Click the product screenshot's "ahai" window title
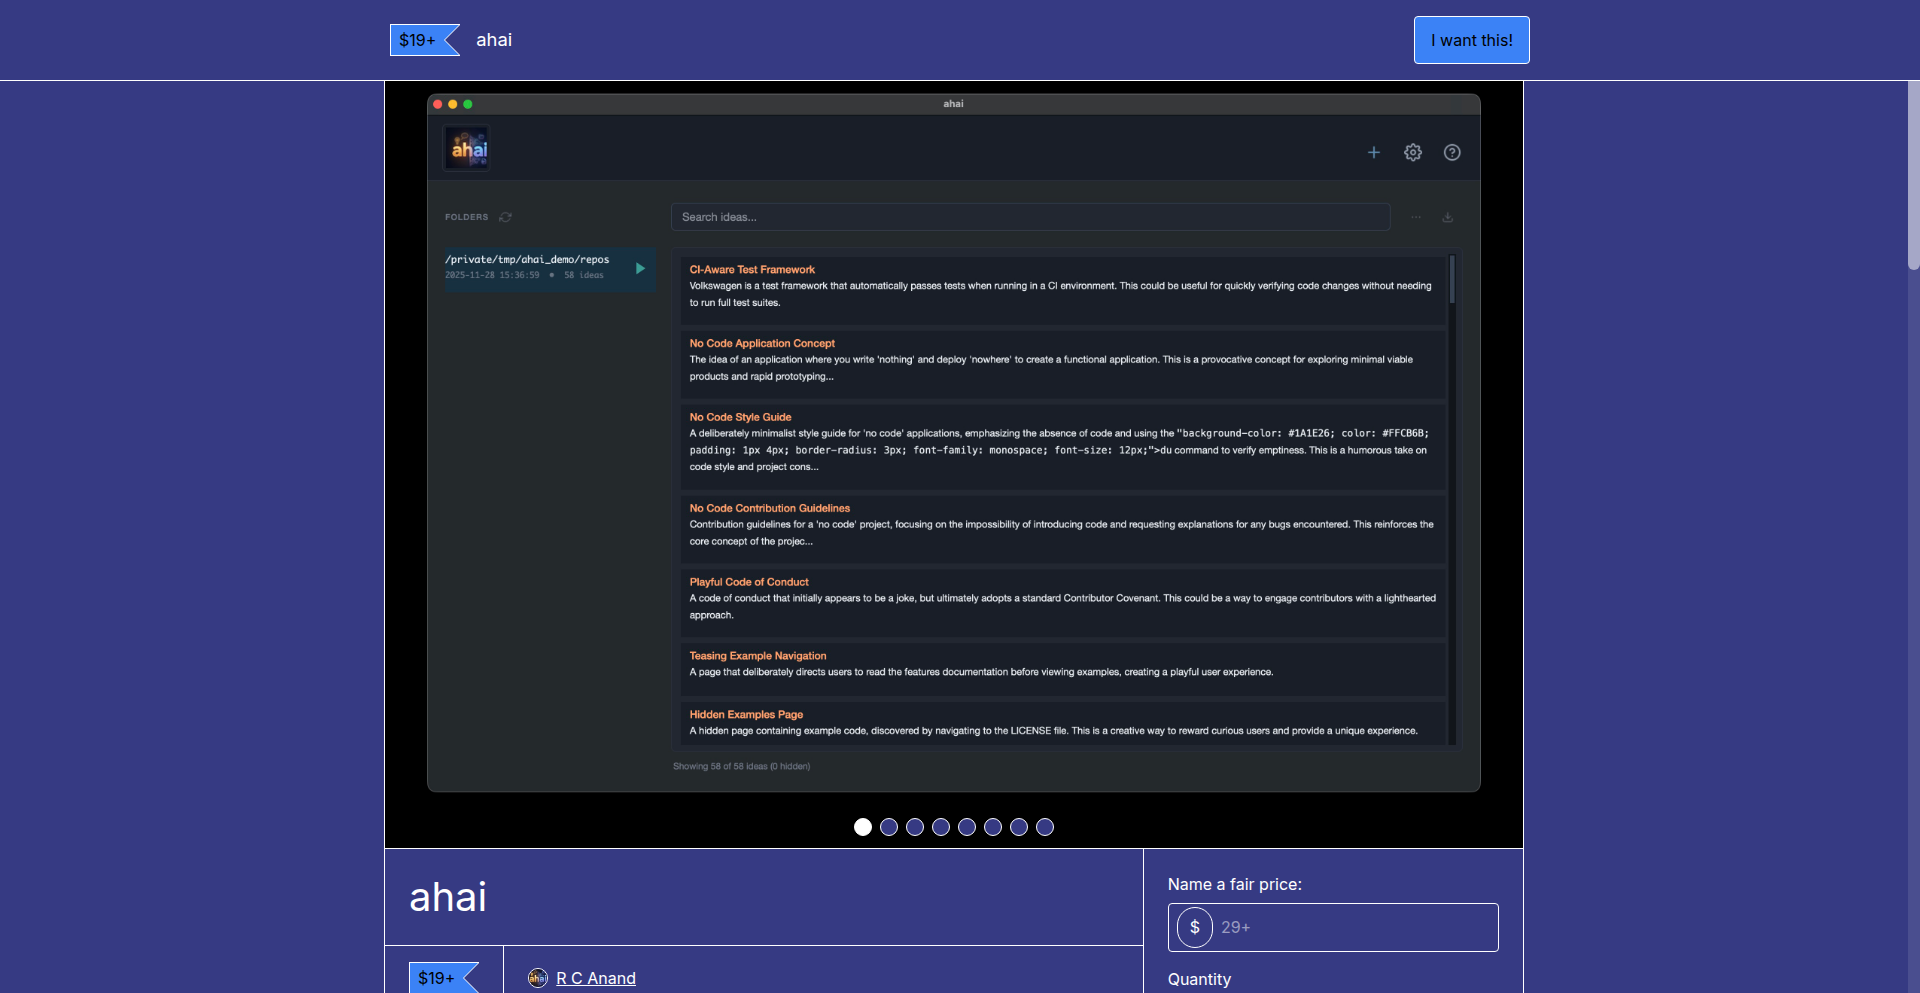Viewport: 1920px width, 993px height. [953, 104]
